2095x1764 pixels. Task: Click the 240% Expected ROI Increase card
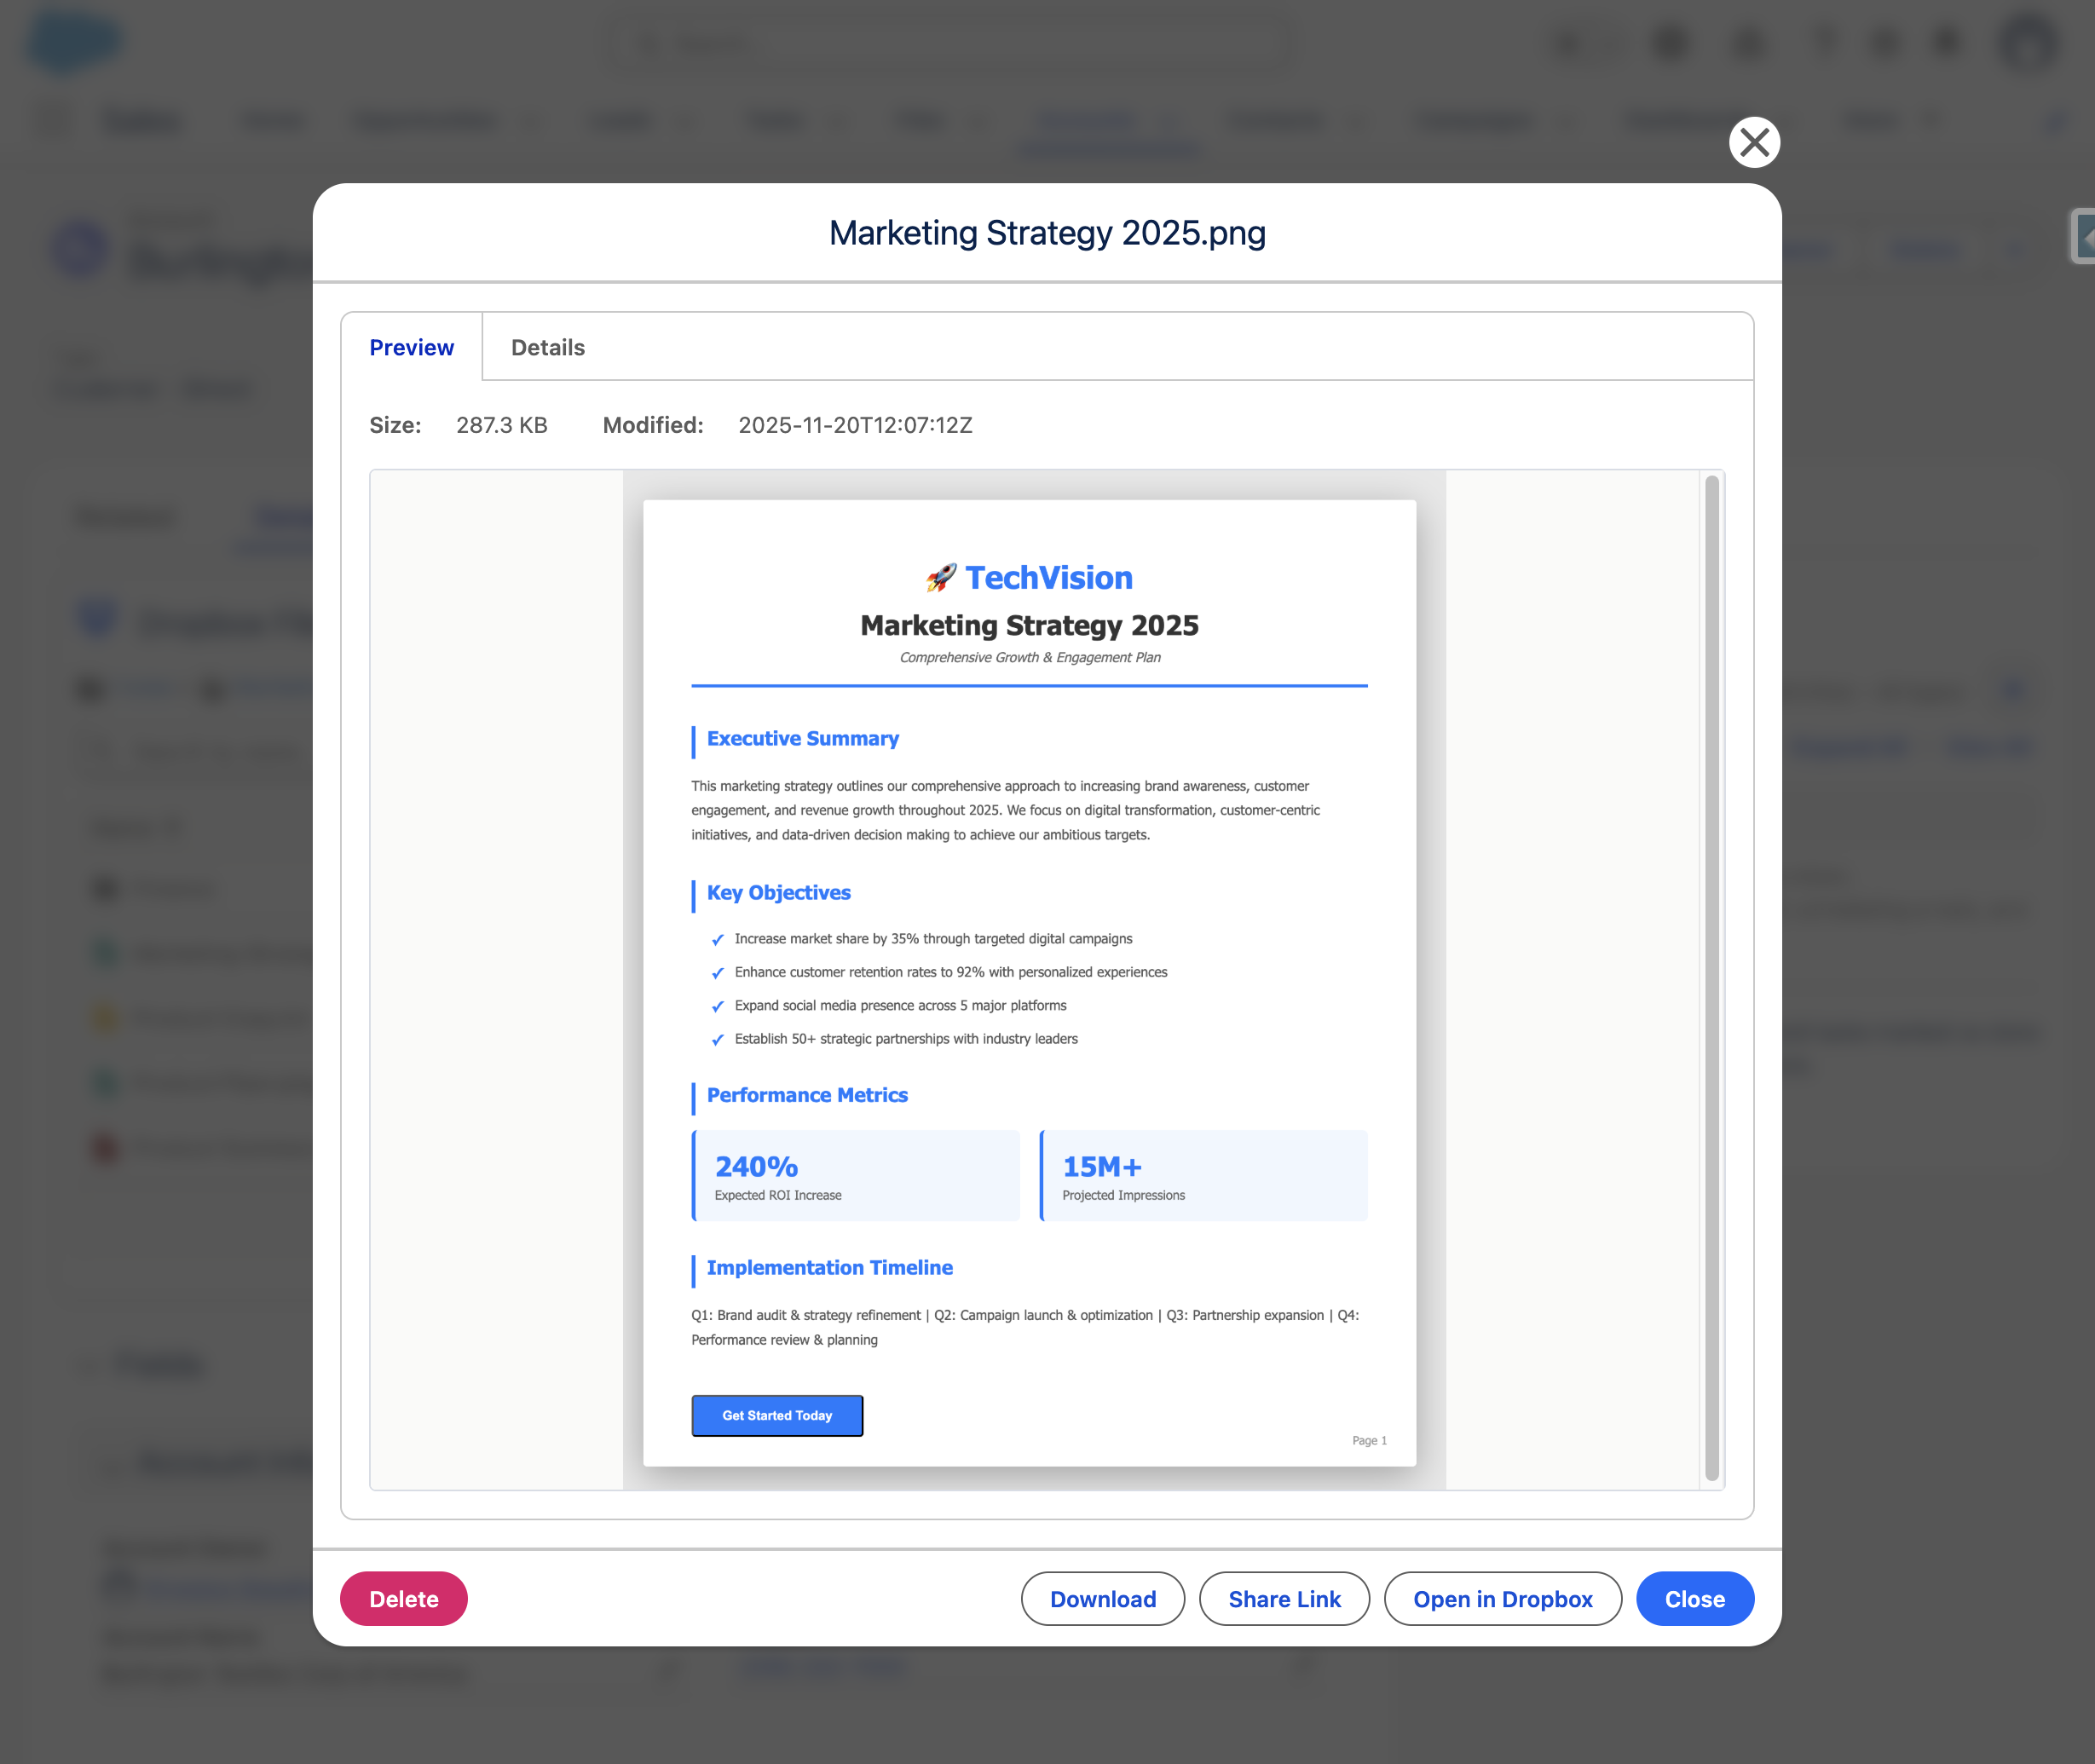(x=856, y=1175)
